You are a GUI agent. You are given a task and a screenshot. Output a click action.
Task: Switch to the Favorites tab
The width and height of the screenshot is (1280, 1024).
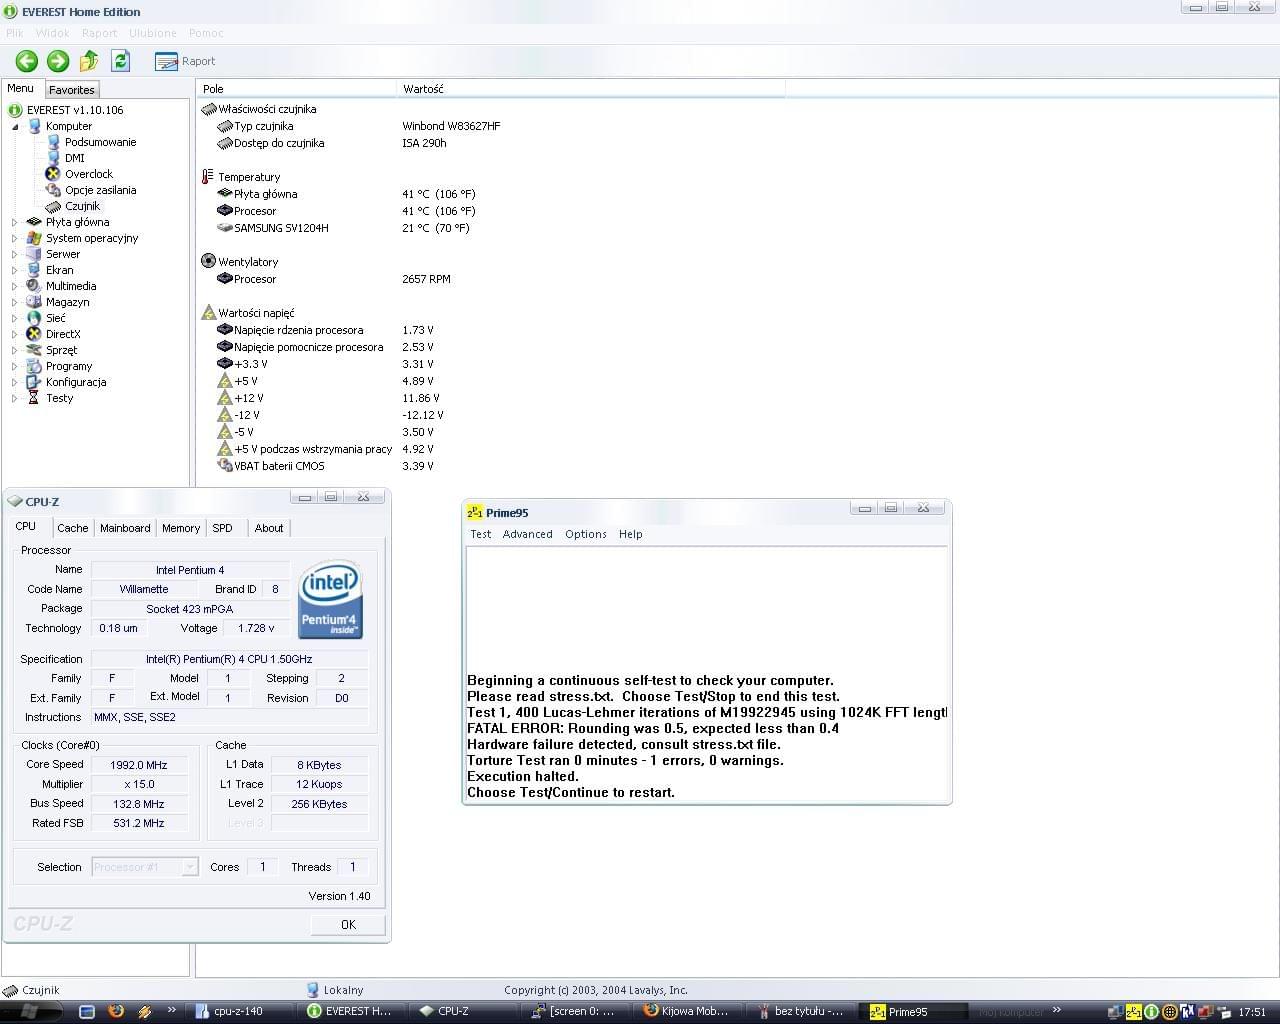[x=72, y=89]
